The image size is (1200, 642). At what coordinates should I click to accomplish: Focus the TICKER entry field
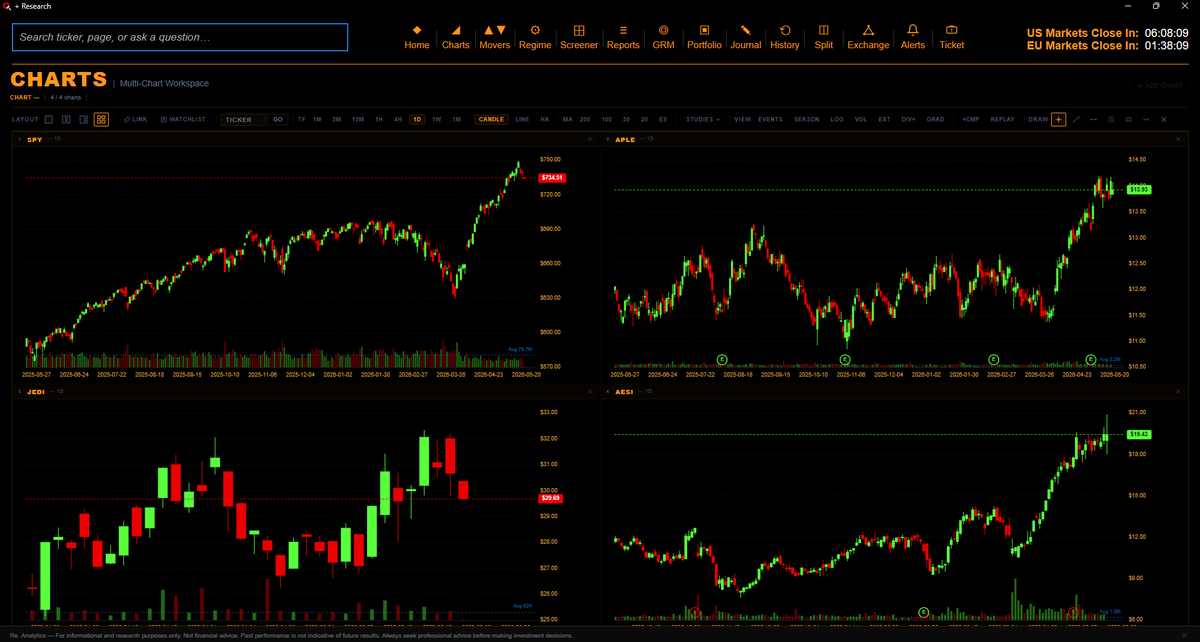(243, 119)
